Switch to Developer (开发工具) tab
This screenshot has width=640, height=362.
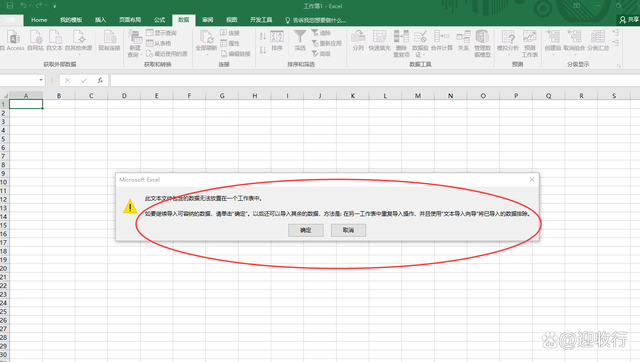coord(261,20)
